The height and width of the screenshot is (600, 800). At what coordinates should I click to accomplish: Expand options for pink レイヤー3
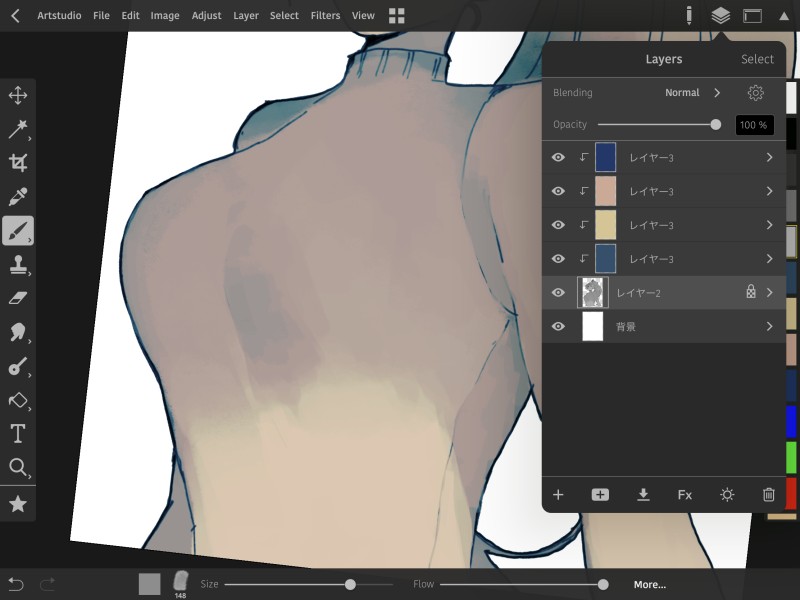(x=769, y=191)
